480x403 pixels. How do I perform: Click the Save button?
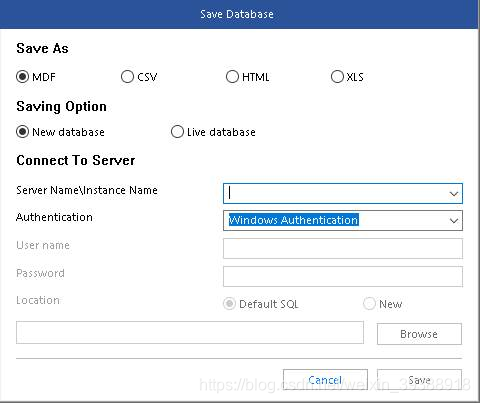[419, 380]
